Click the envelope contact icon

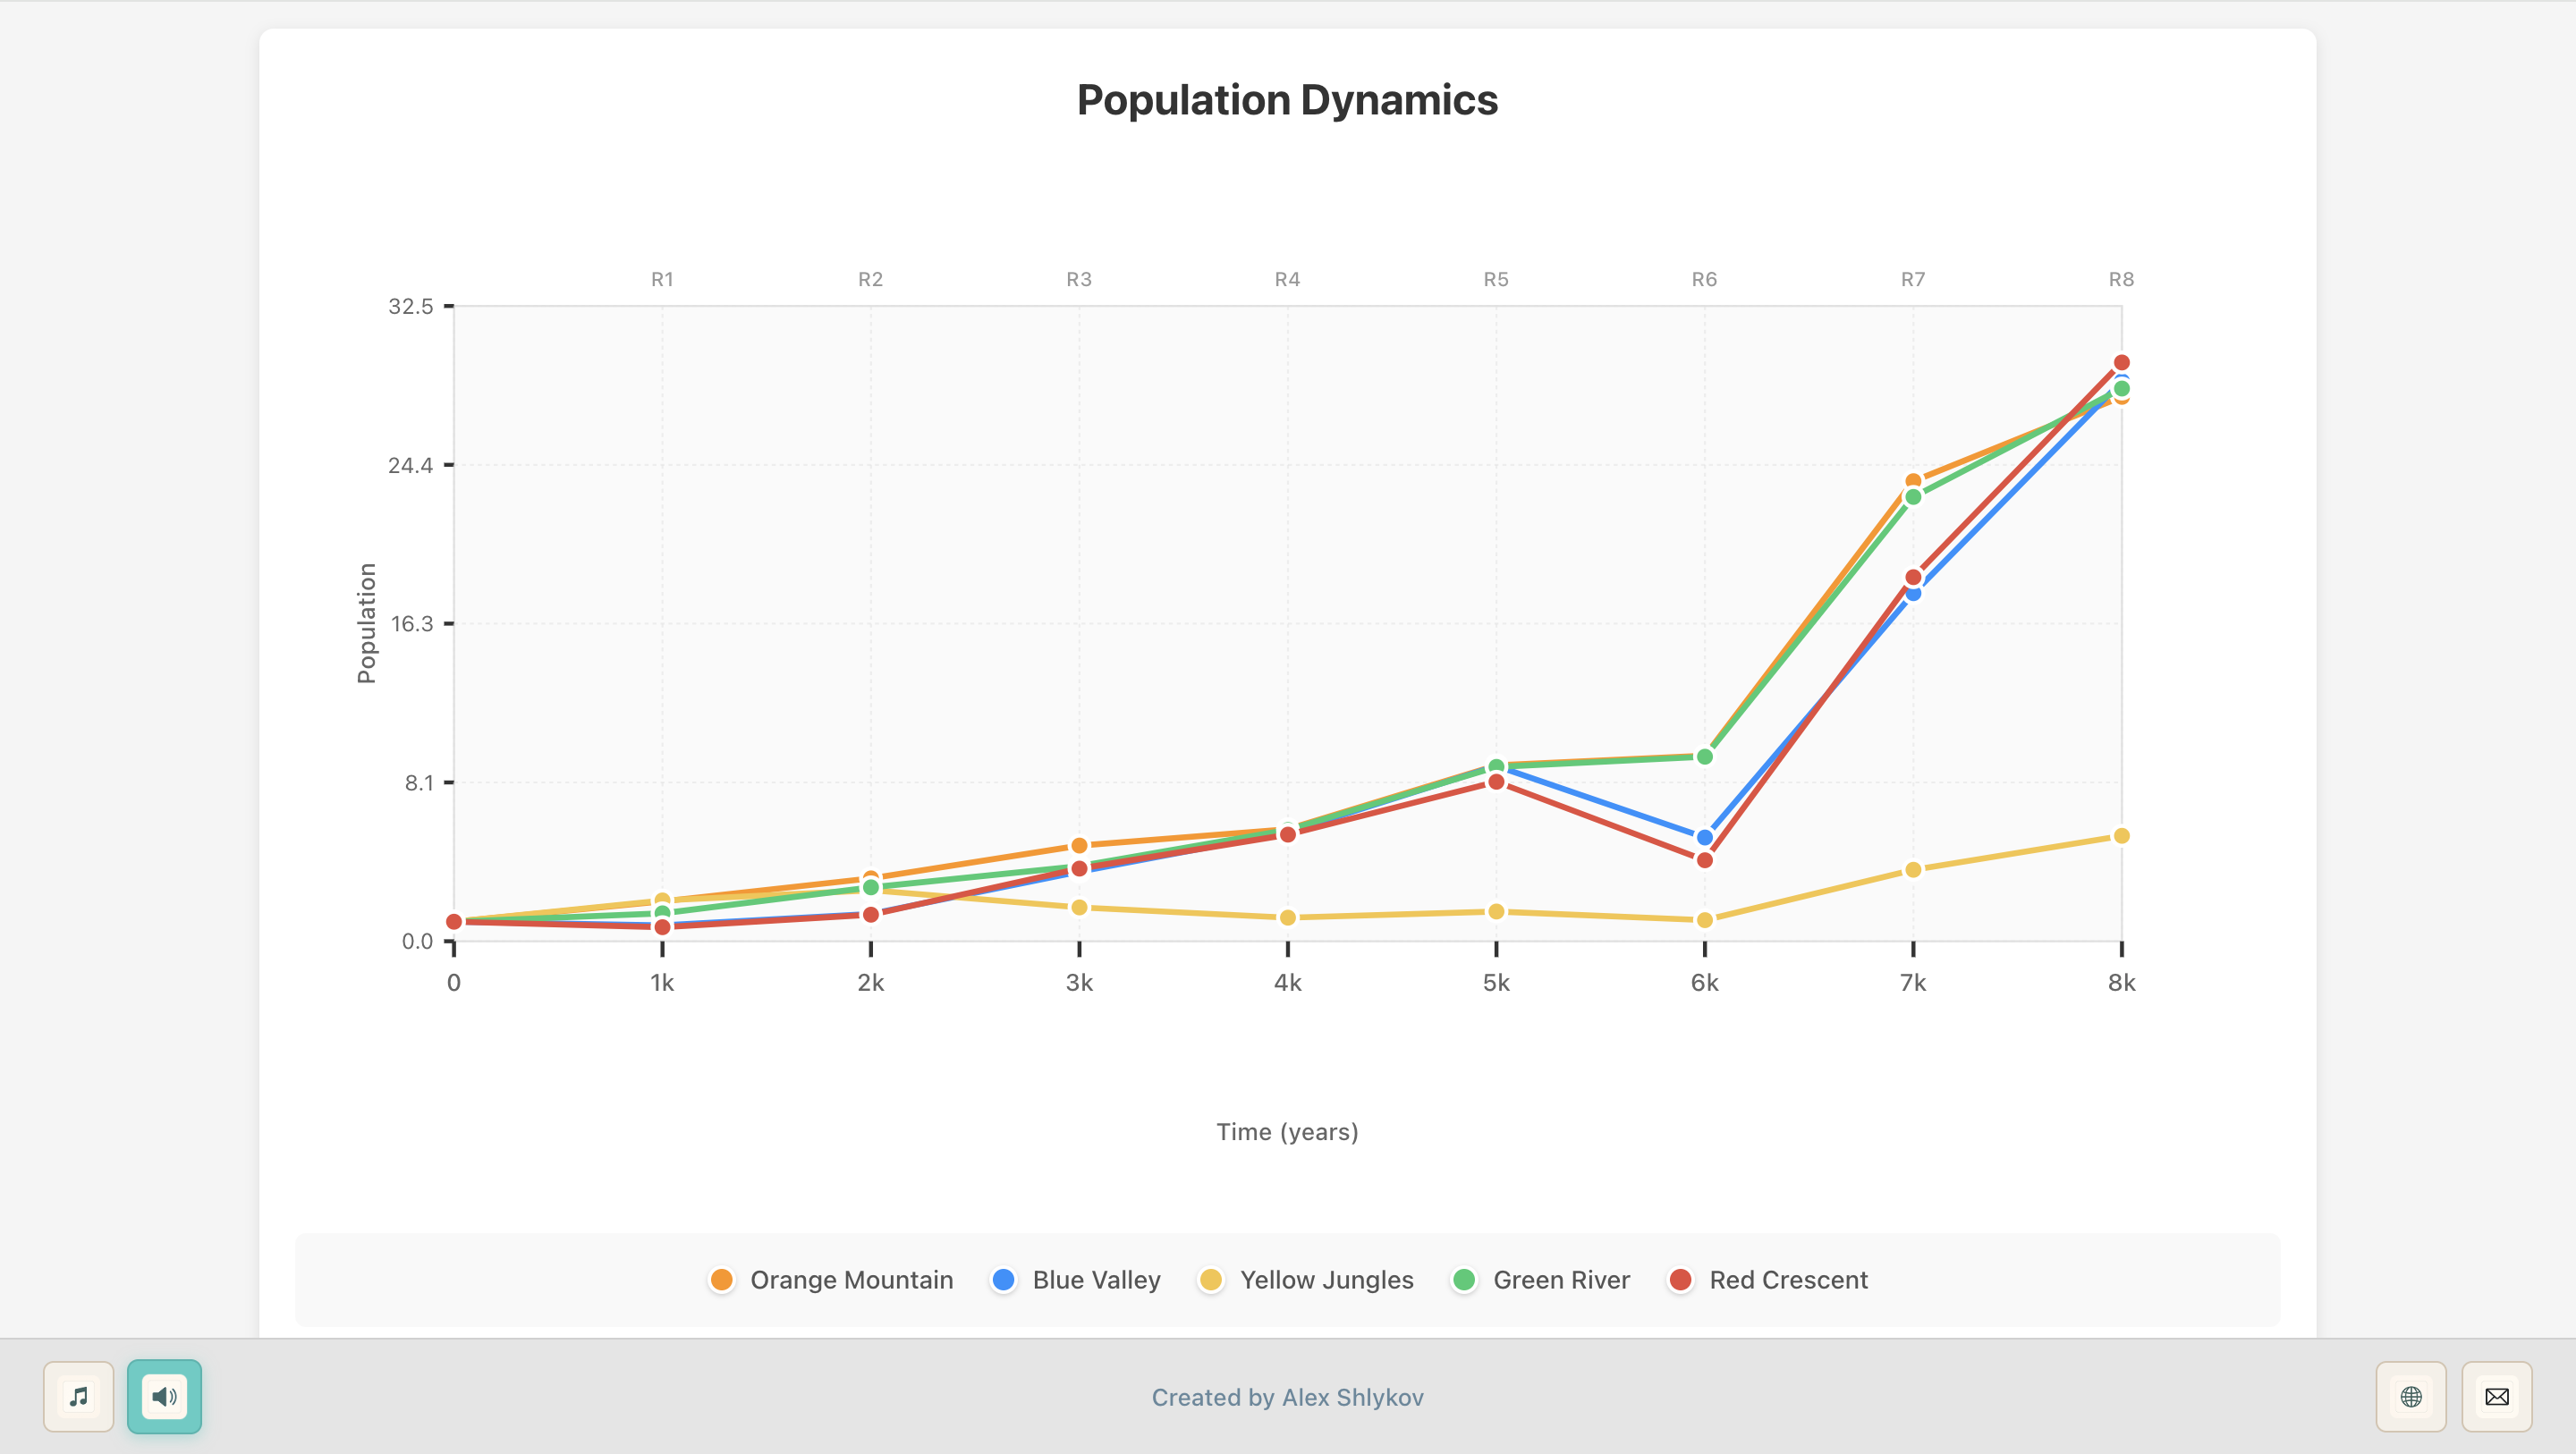click(x=2496, y=1396)
